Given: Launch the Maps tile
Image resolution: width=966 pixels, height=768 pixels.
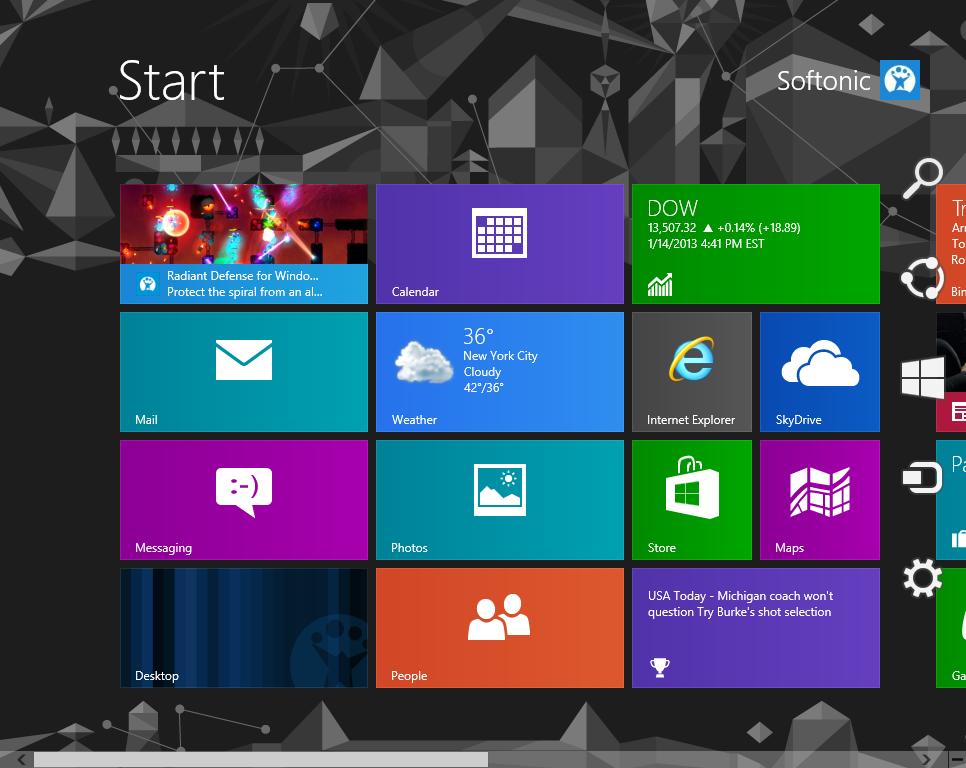Looking at the screenshot, I should tap(819, 499).
